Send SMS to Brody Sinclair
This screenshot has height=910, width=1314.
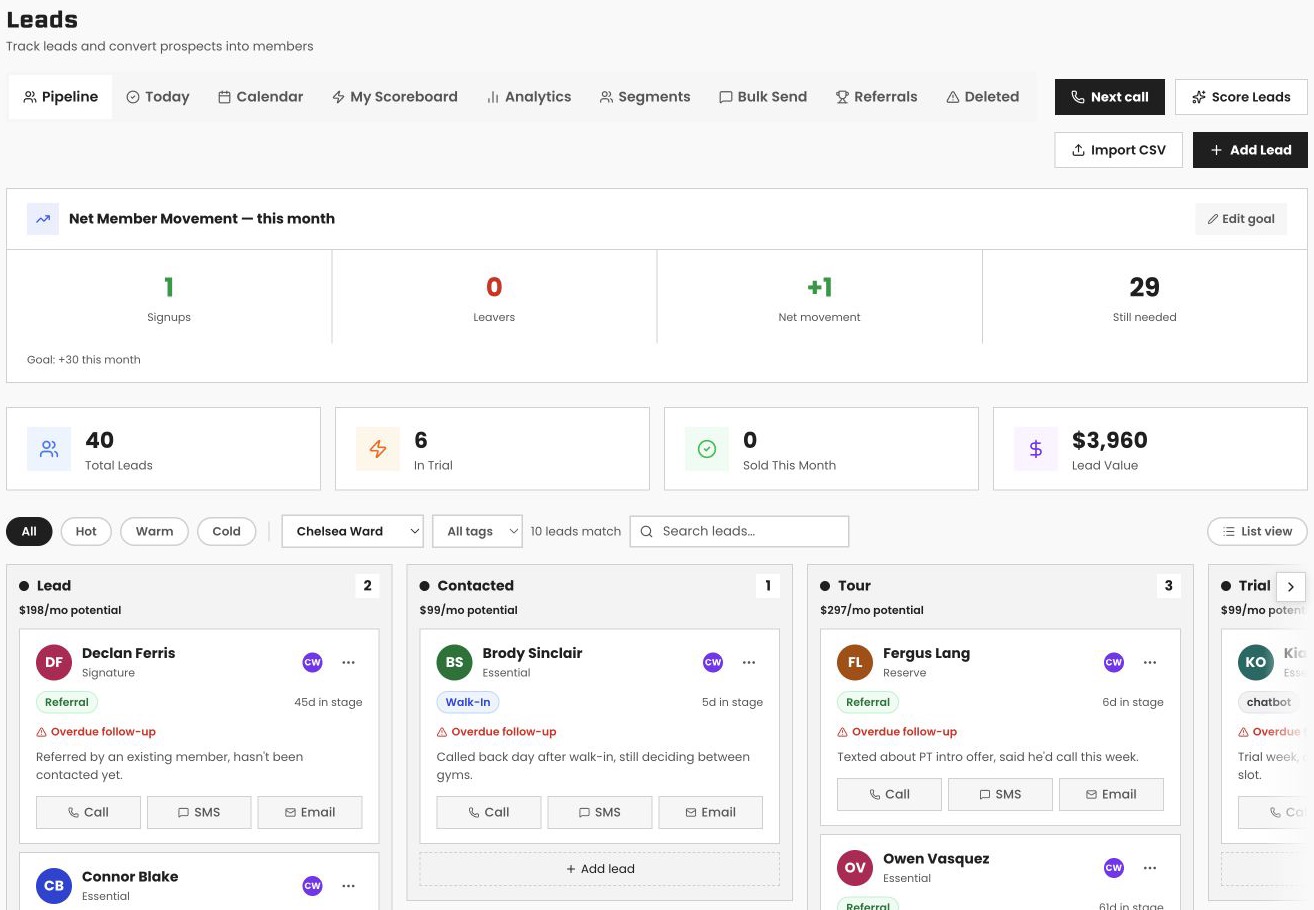pyautogui.click(x=600, y=812)
